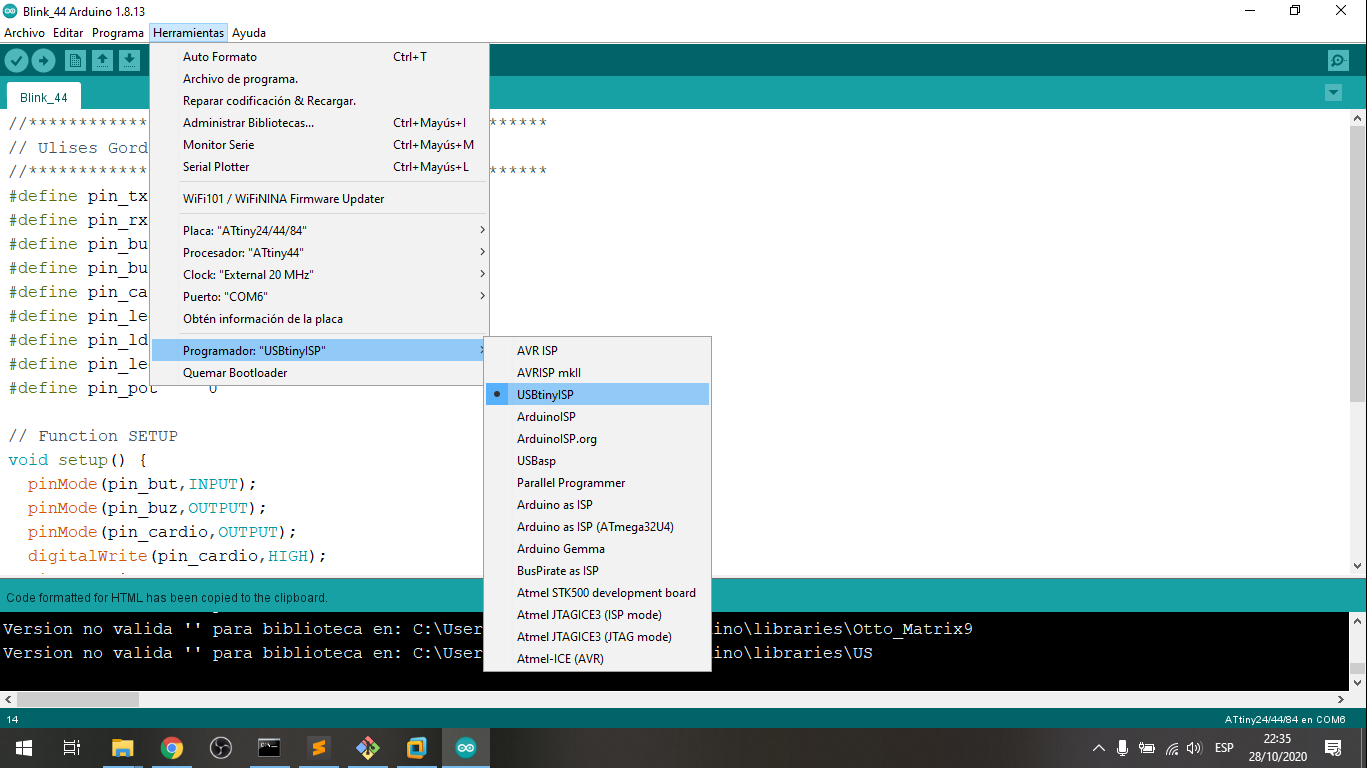Open WiFi101 / WiFiNINA Firmware Updater

point(320,199)
